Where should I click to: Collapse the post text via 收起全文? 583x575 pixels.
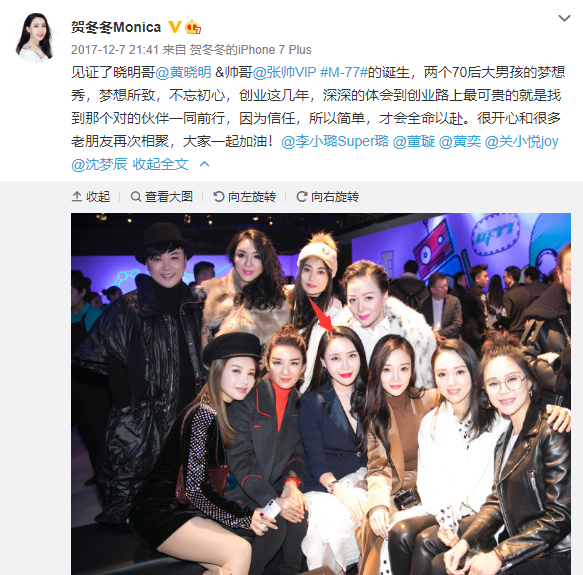tap(161, 164)
